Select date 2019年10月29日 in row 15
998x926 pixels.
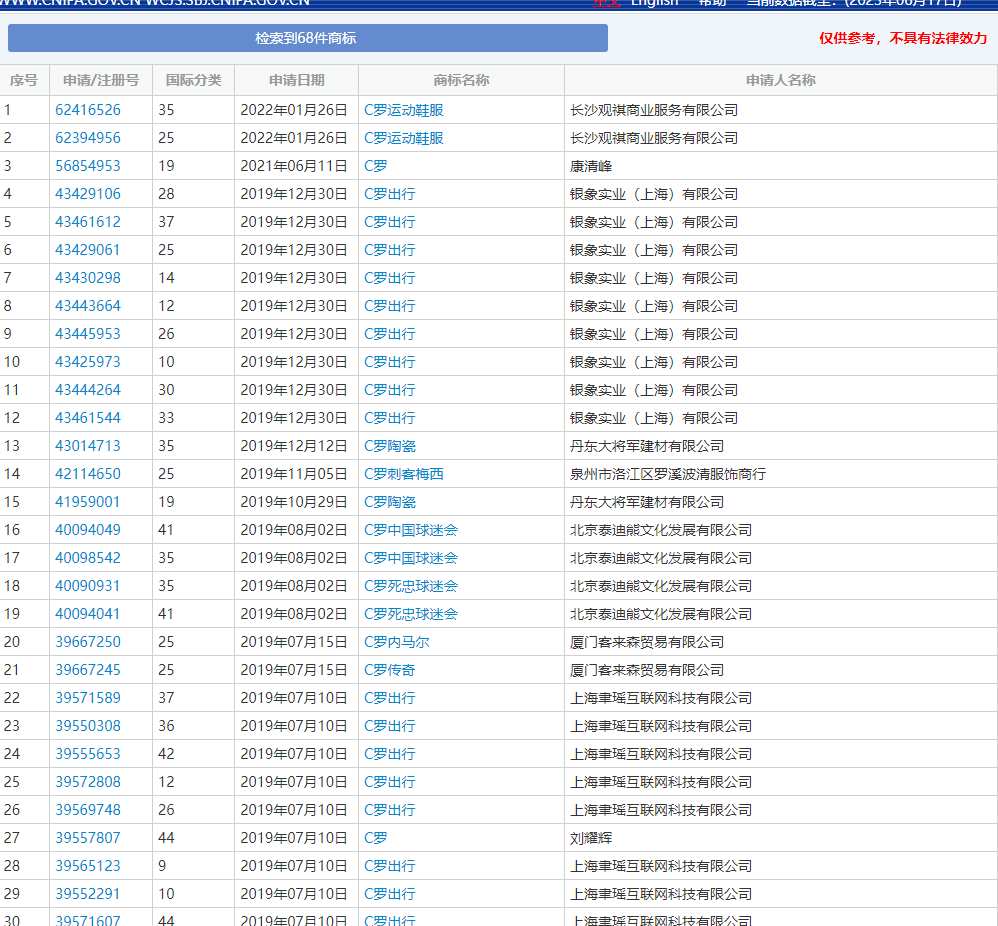[x=293, y=502]
